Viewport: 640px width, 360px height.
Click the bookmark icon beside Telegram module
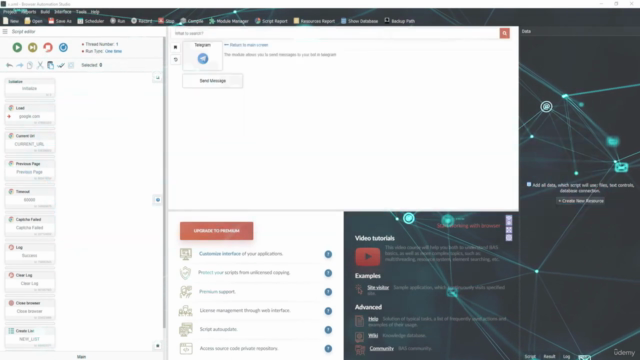coord(176,47)
